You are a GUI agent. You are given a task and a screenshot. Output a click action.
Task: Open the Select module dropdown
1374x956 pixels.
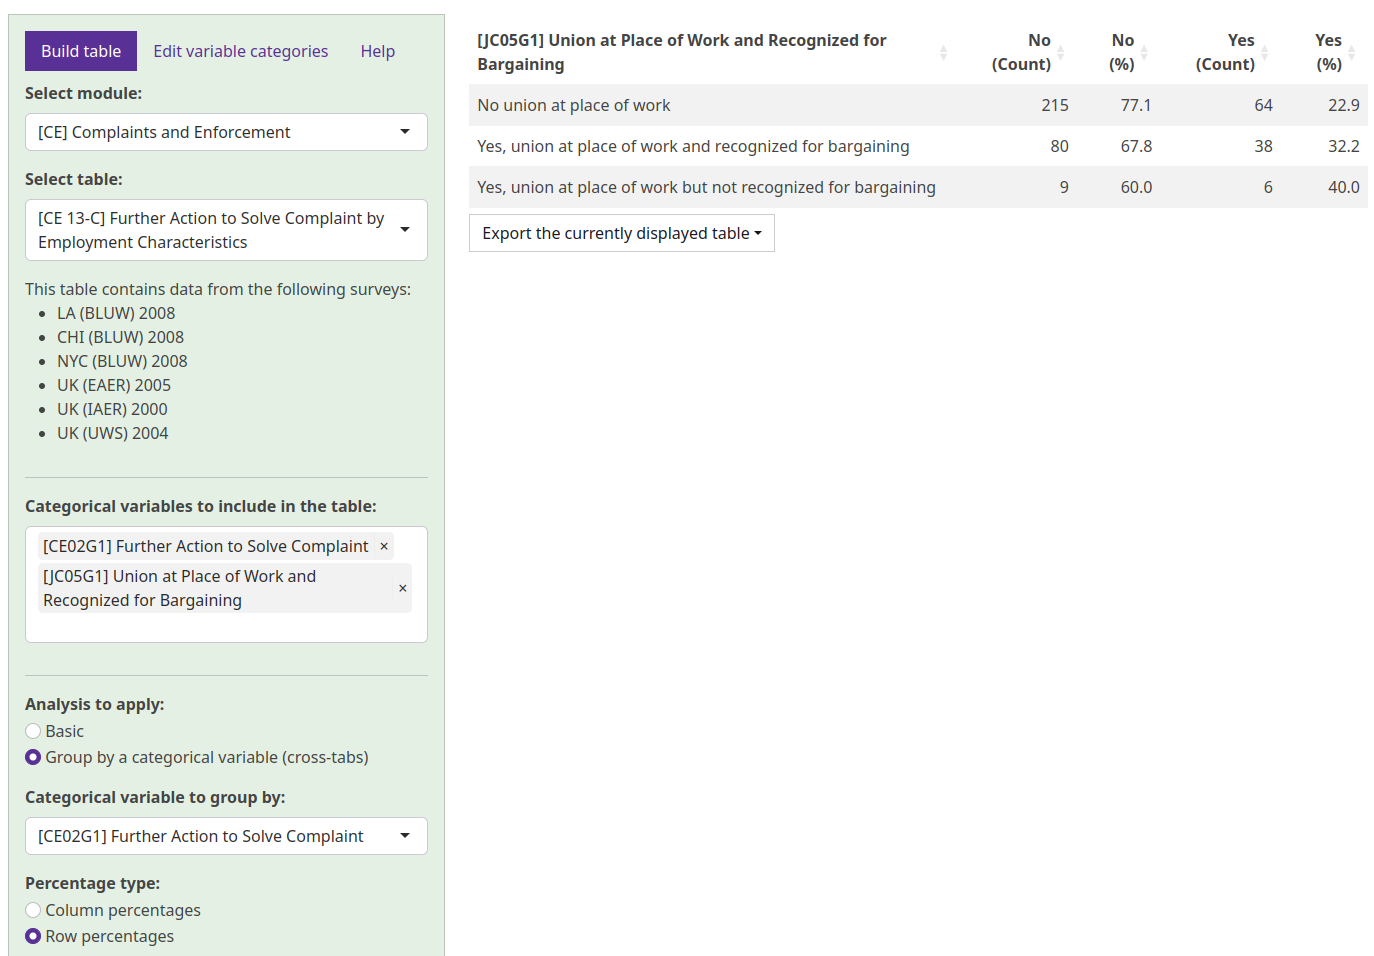coord(226,132)
